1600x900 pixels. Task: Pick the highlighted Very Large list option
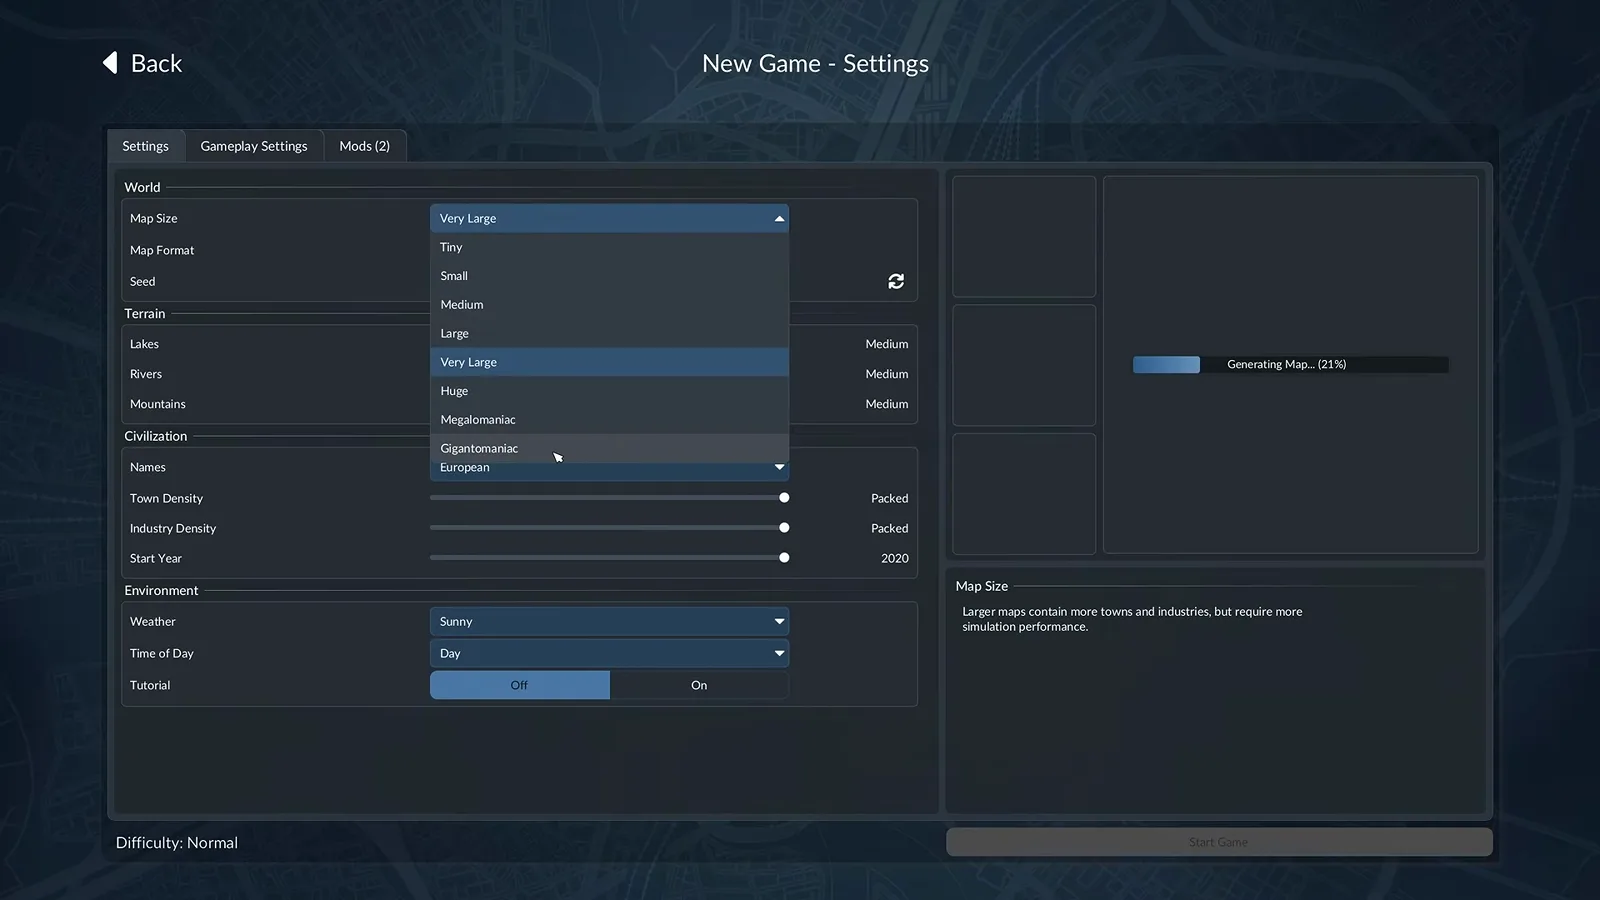pos(609,362)
